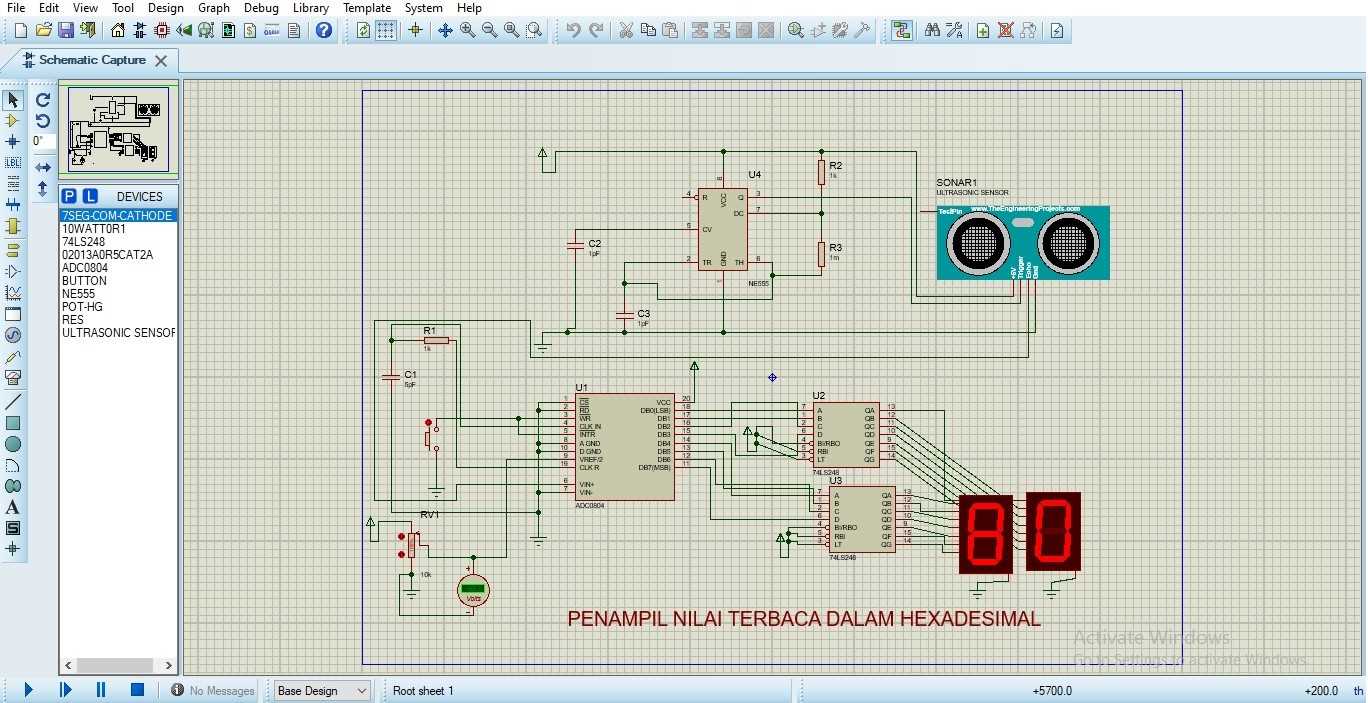Image resolution: width=1368 pixels, height=703 pixels.
Task: Click the Cut scissors icon
Action: point(626,30)
